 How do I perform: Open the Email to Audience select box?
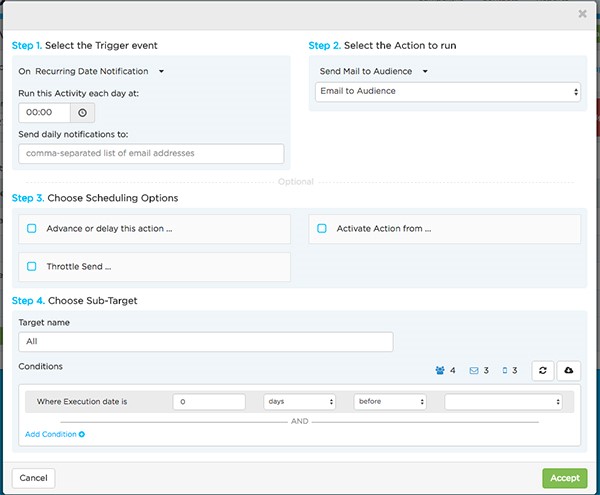click(448, 92)
